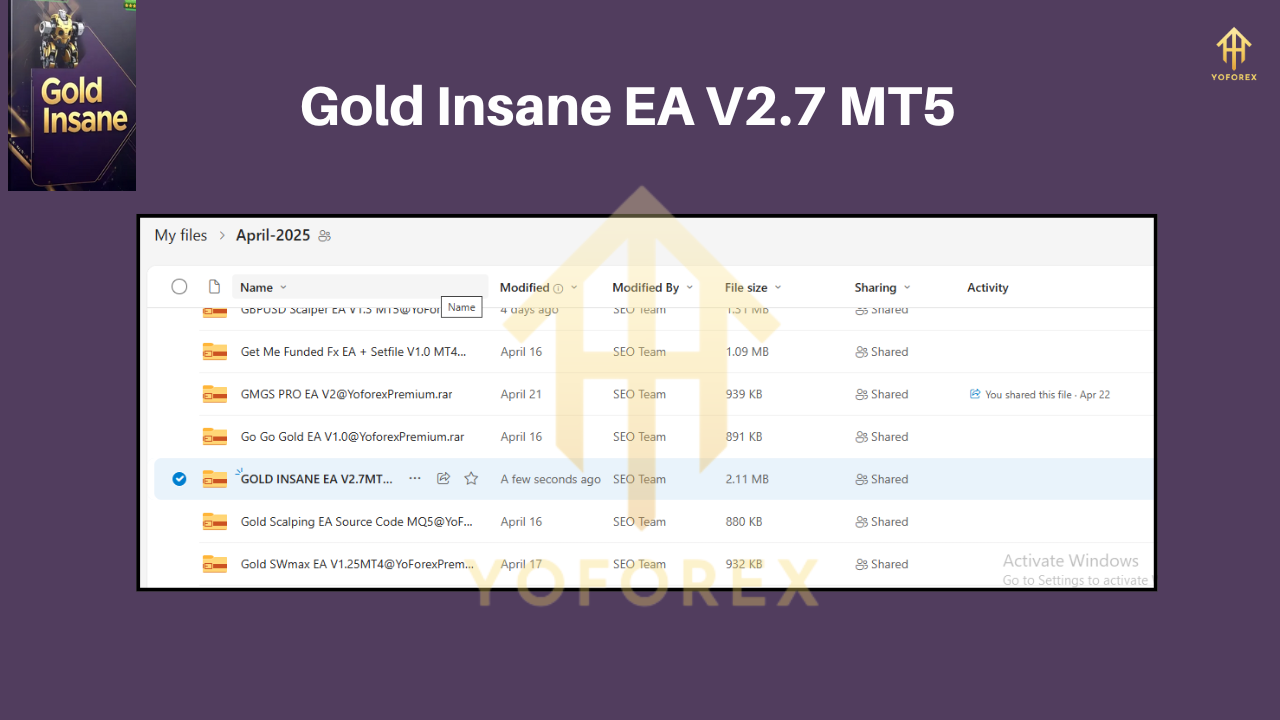This screenshot has height=720, width=1280.
Task: Favorite GOLD INSANE EA with the star icon
Action: tap(471, 478)
